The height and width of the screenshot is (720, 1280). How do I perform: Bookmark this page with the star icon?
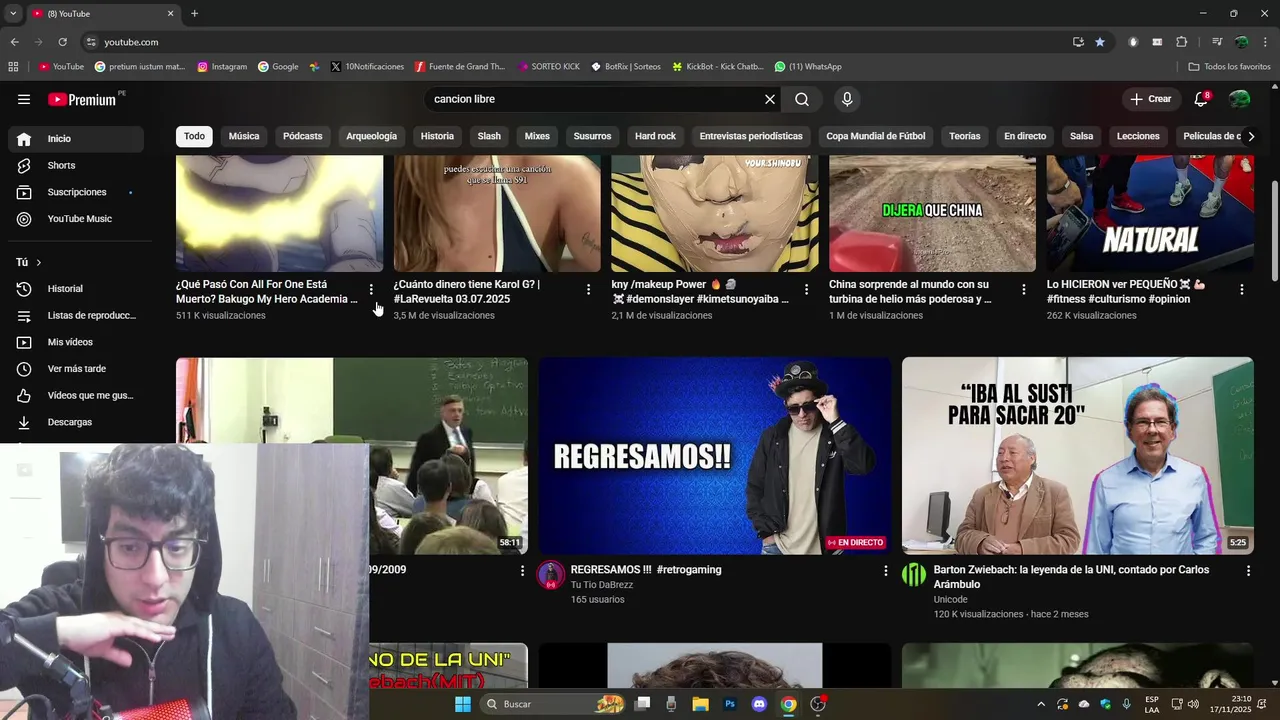pyautogui.click(x=1100, y=42)
